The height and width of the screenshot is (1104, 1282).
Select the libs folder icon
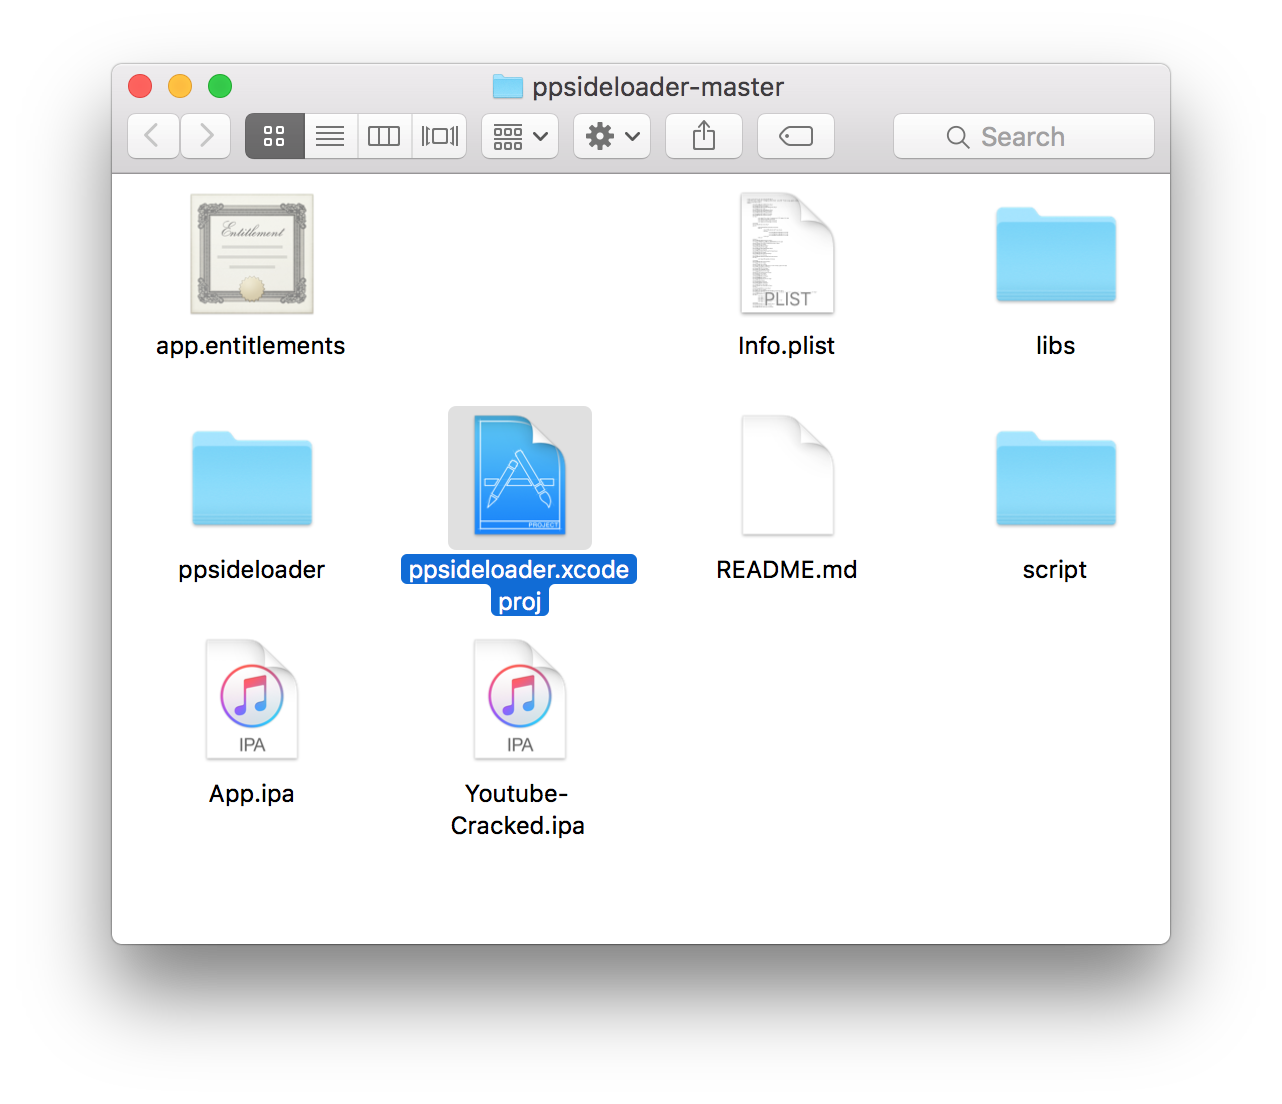click(x=1056, y=255)
